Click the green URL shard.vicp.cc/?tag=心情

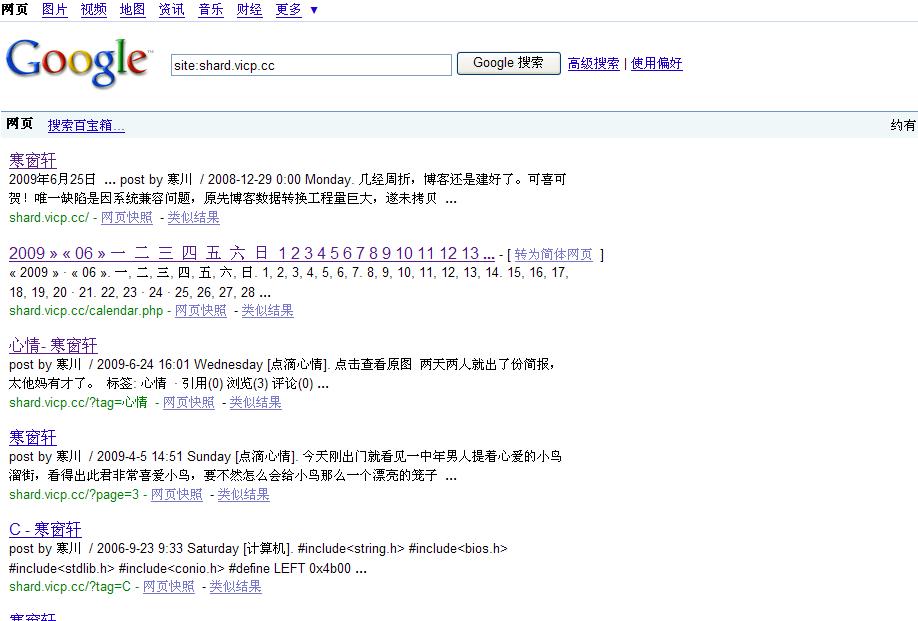coord(78,403)
